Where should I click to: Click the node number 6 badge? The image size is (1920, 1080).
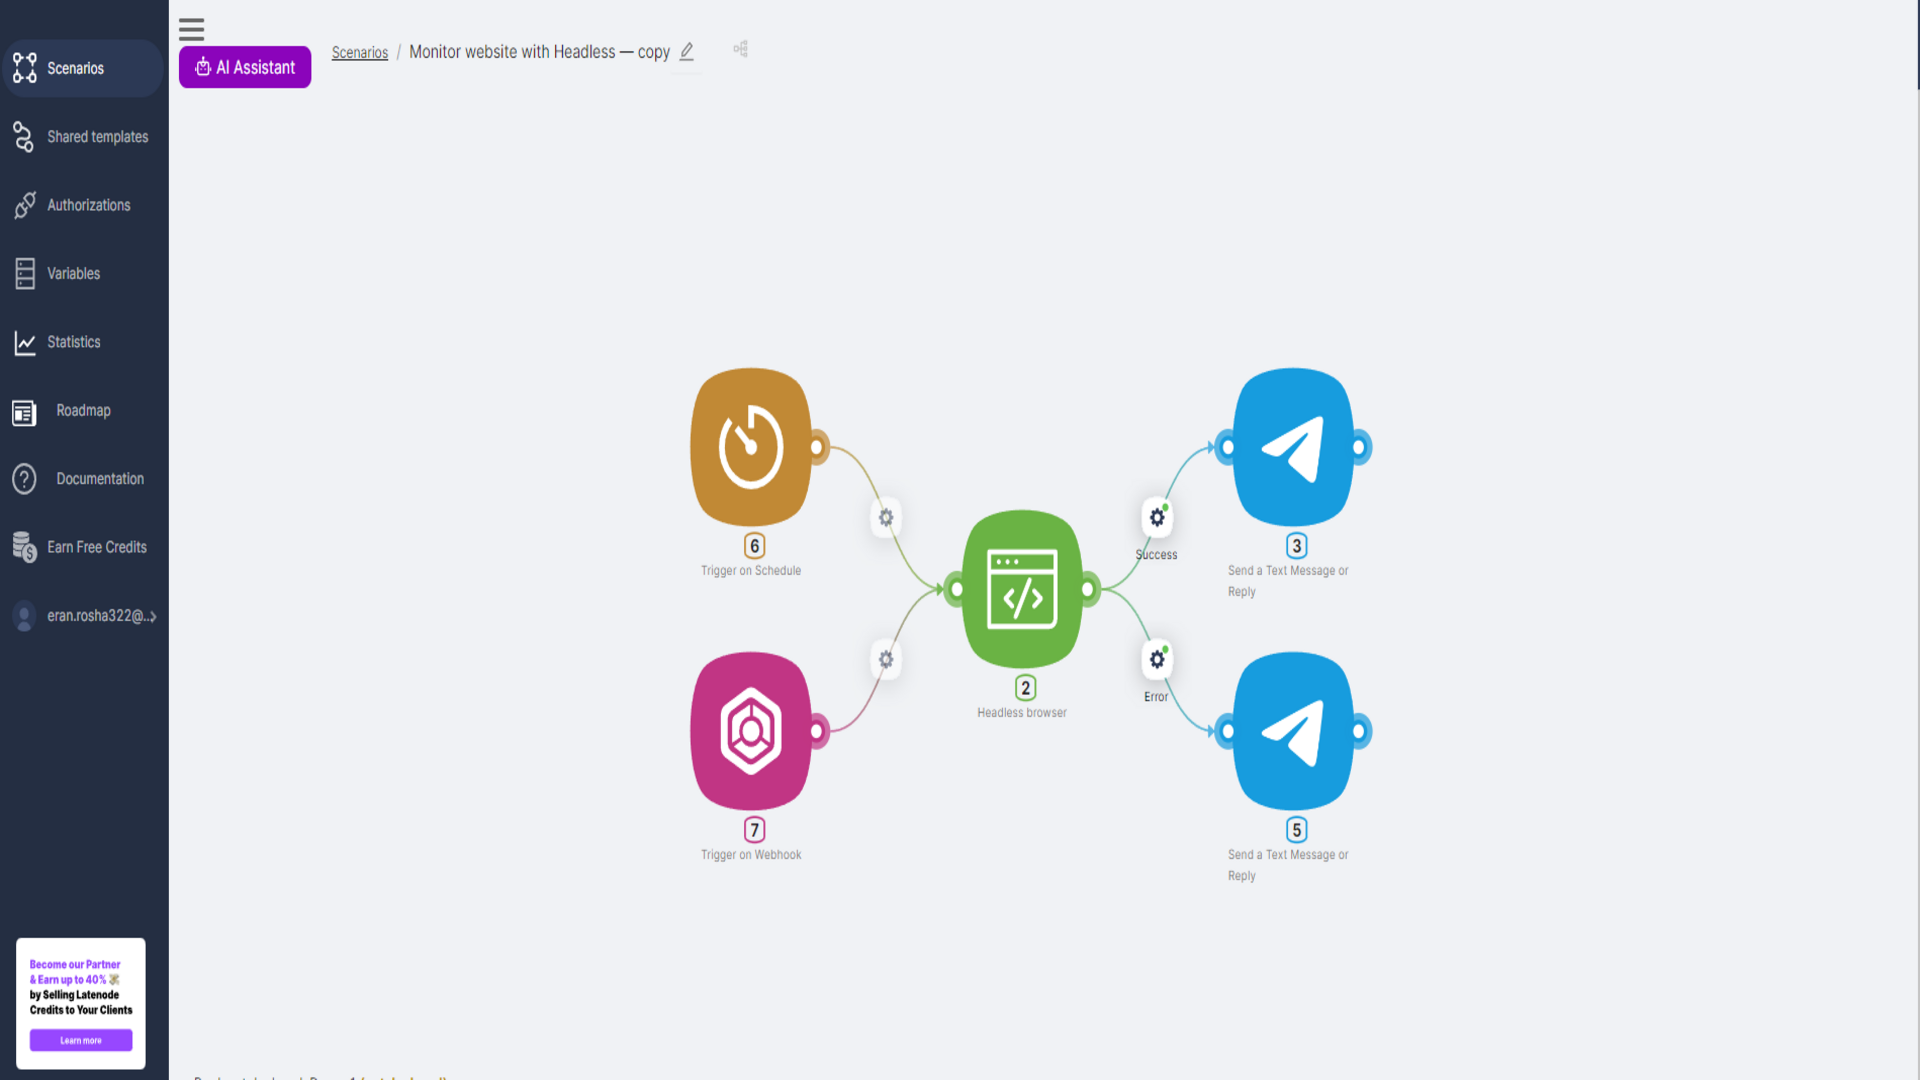(x=755, y=546)
